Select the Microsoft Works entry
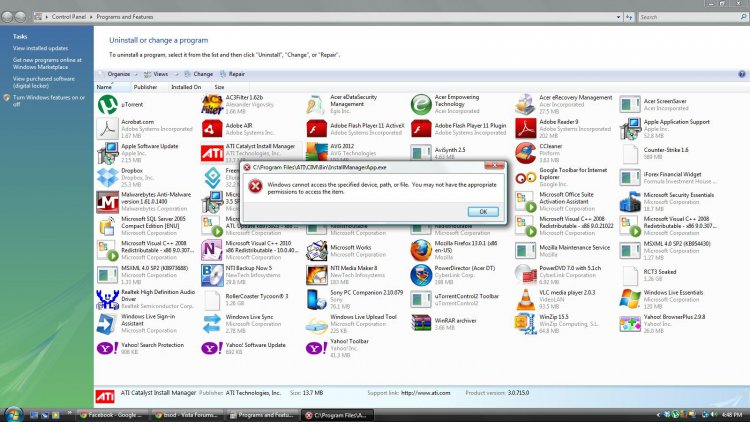The width and height of the screenshot is (750, 422). (x=355, y=251)
